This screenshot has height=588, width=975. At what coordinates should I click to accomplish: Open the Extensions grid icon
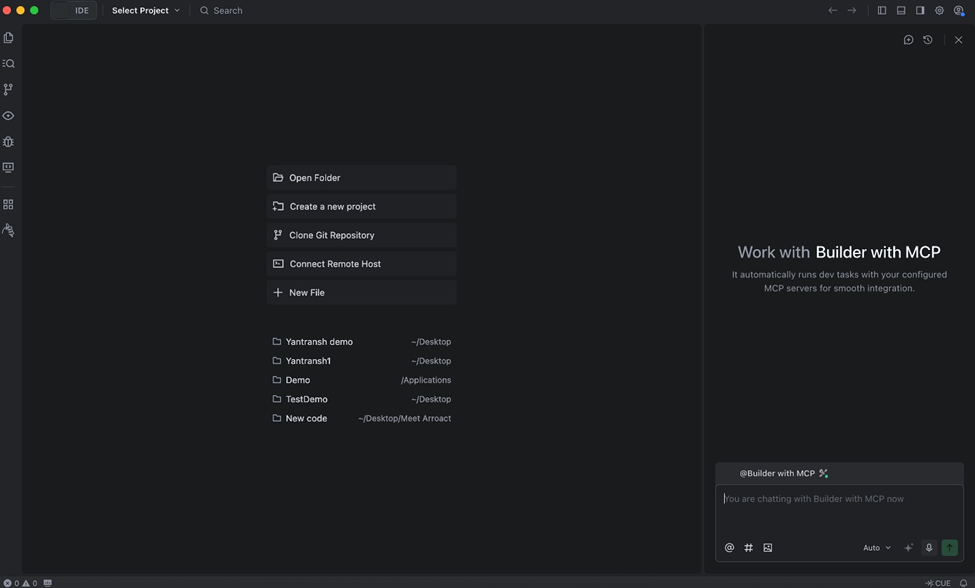pyautogui.click(x=8, y=204)
